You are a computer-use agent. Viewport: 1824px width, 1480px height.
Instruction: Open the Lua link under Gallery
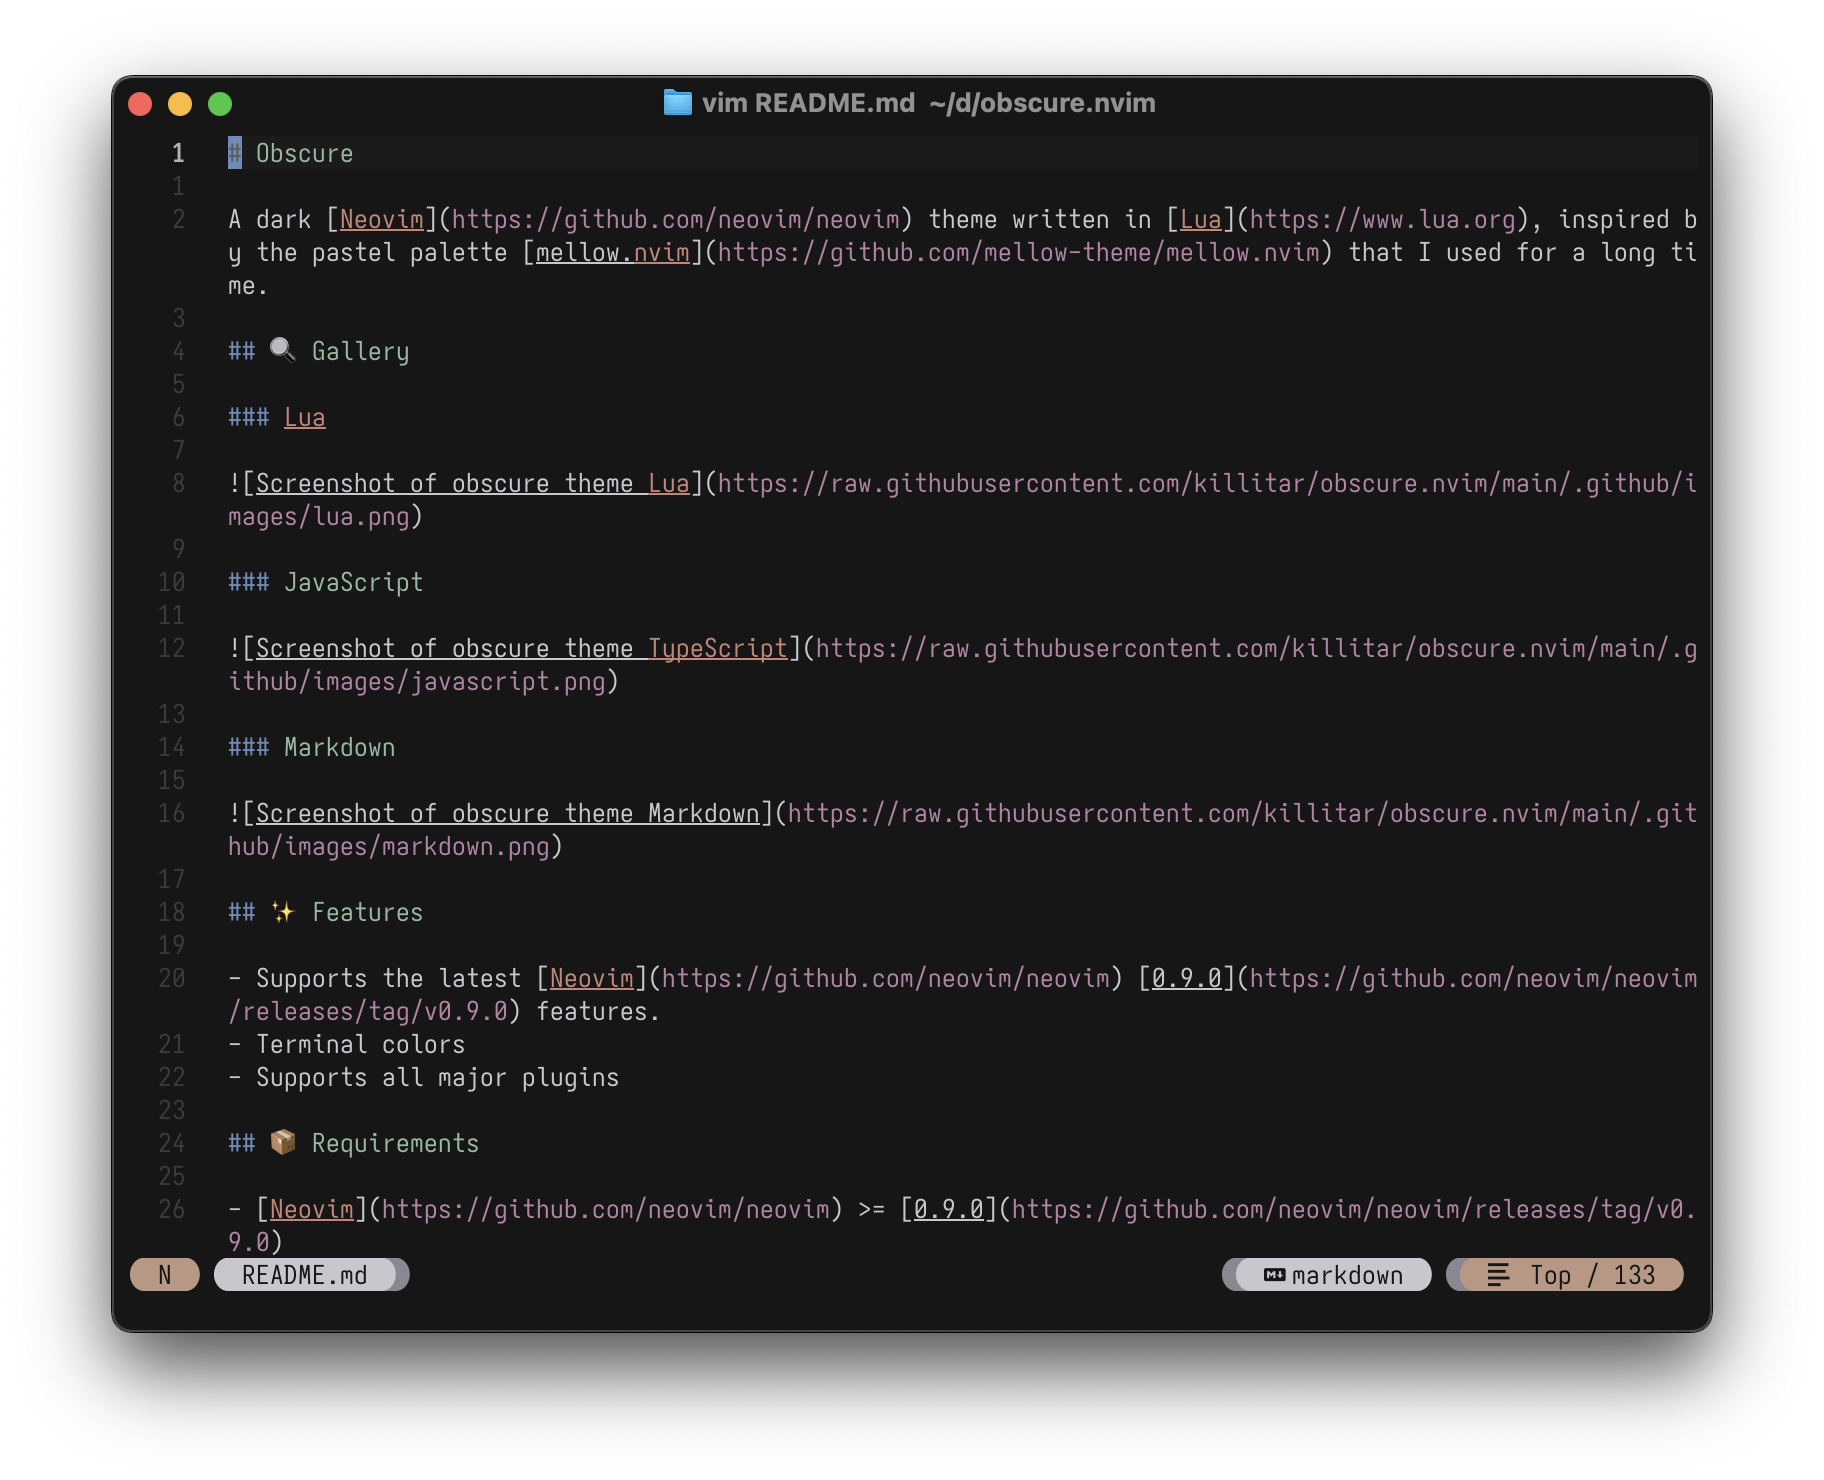[304, 416]
